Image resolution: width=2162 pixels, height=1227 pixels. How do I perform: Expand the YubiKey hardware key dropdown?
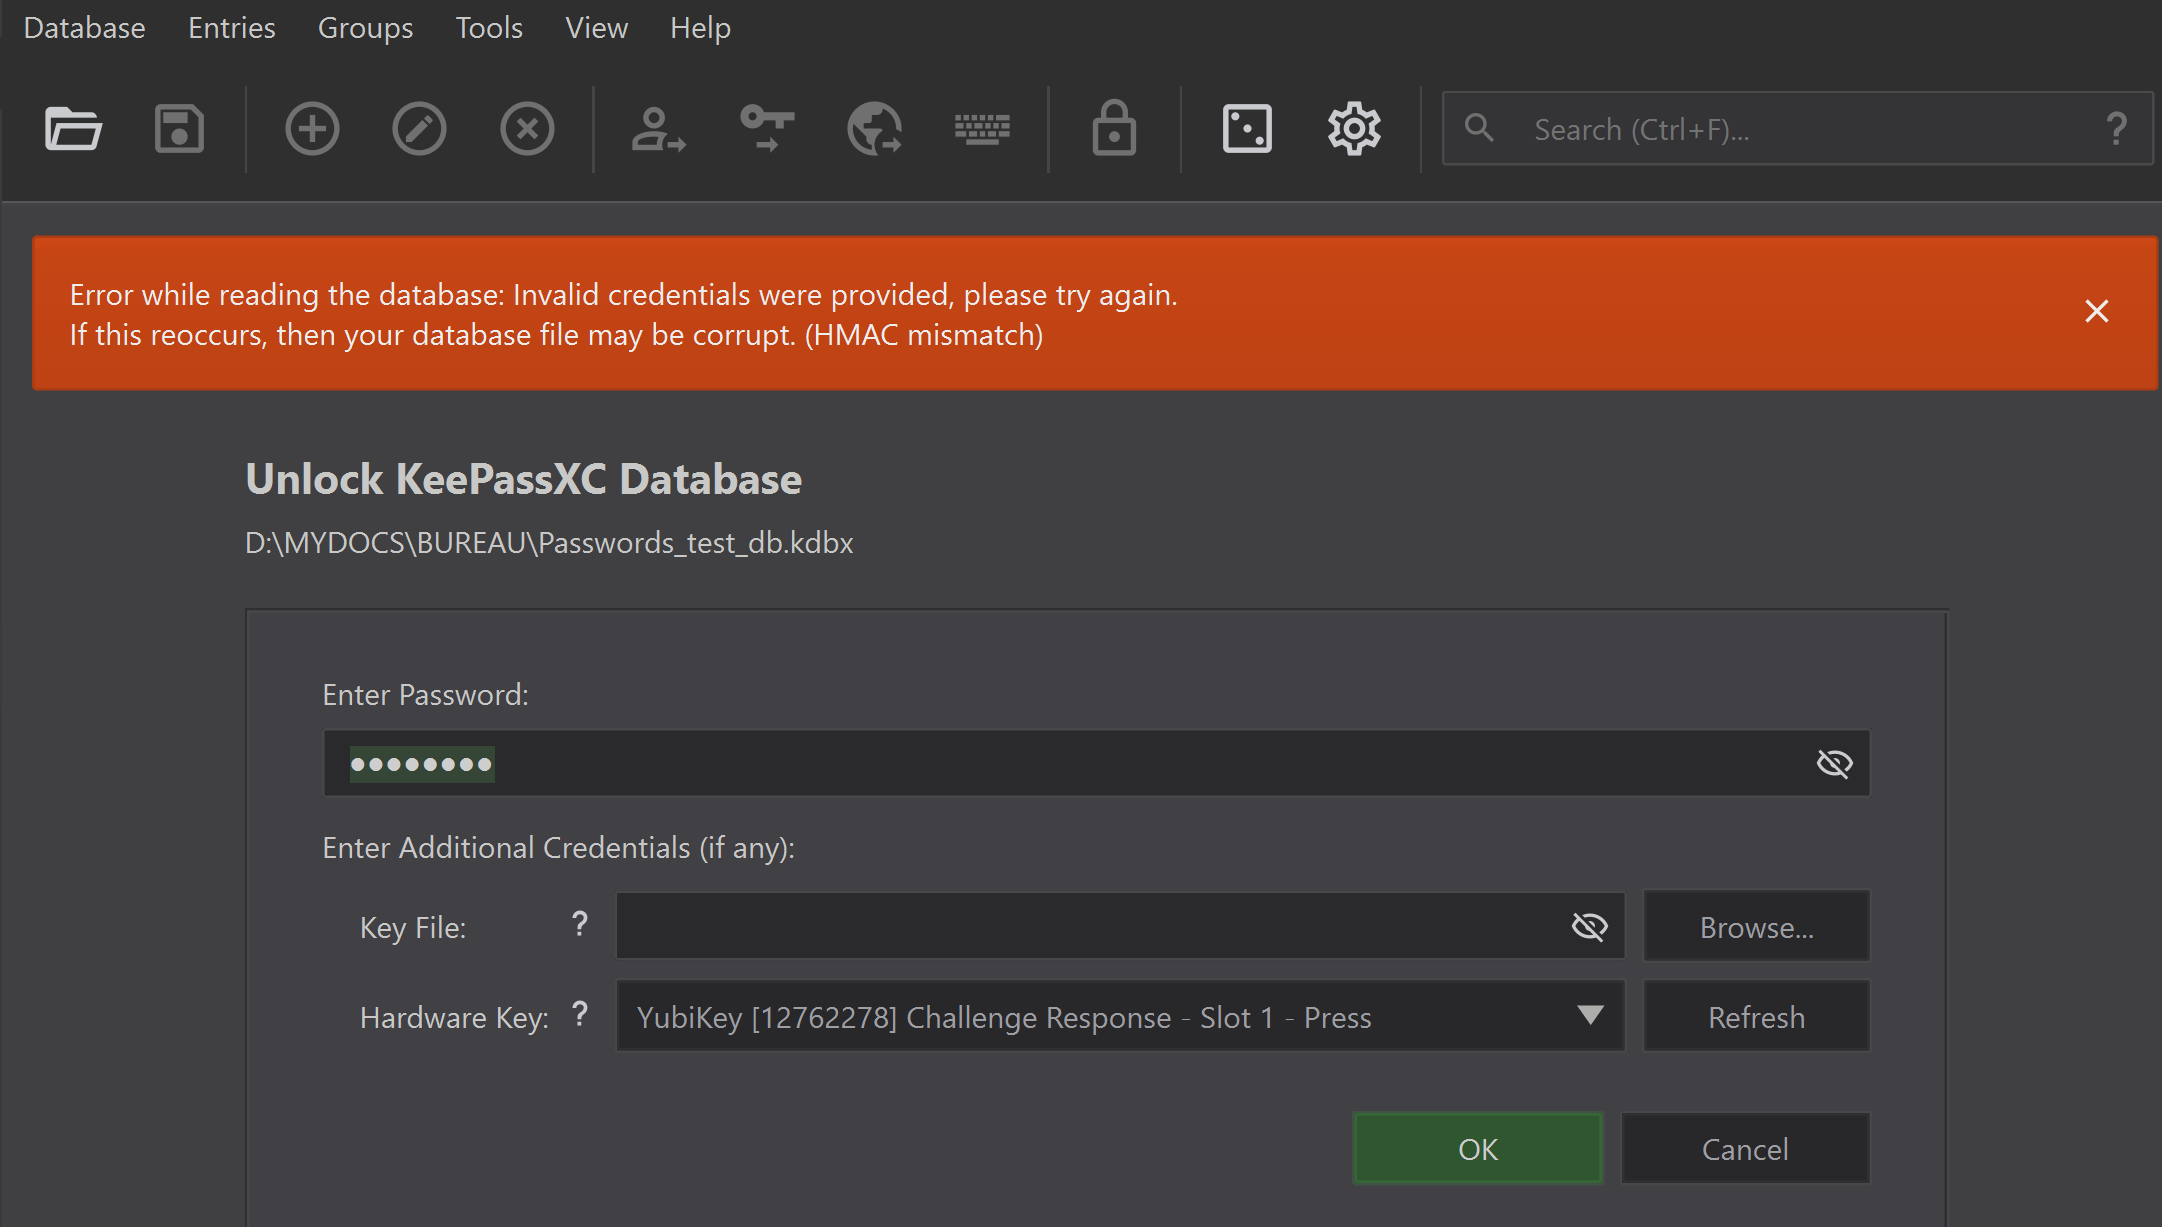tap(1590, 1016)
